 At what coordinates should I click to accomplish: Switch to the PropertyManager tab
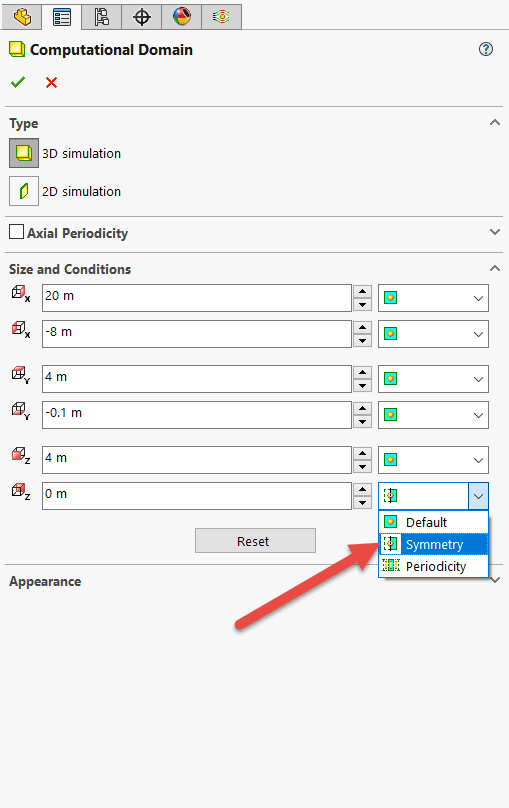[x=62, y=18]
